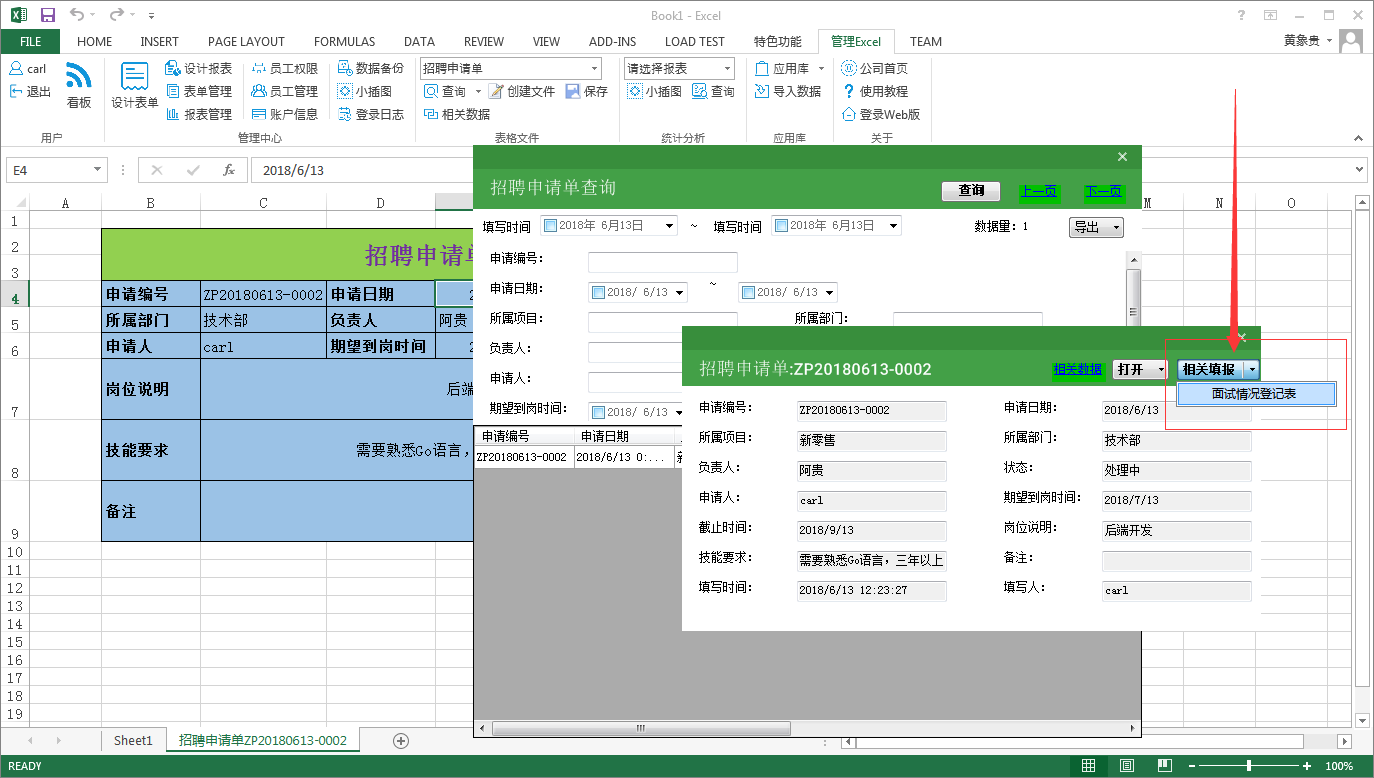The width and height of the screenshot is (1374, 778).
Task: Switch to the HOME tab
Action: 95,42
